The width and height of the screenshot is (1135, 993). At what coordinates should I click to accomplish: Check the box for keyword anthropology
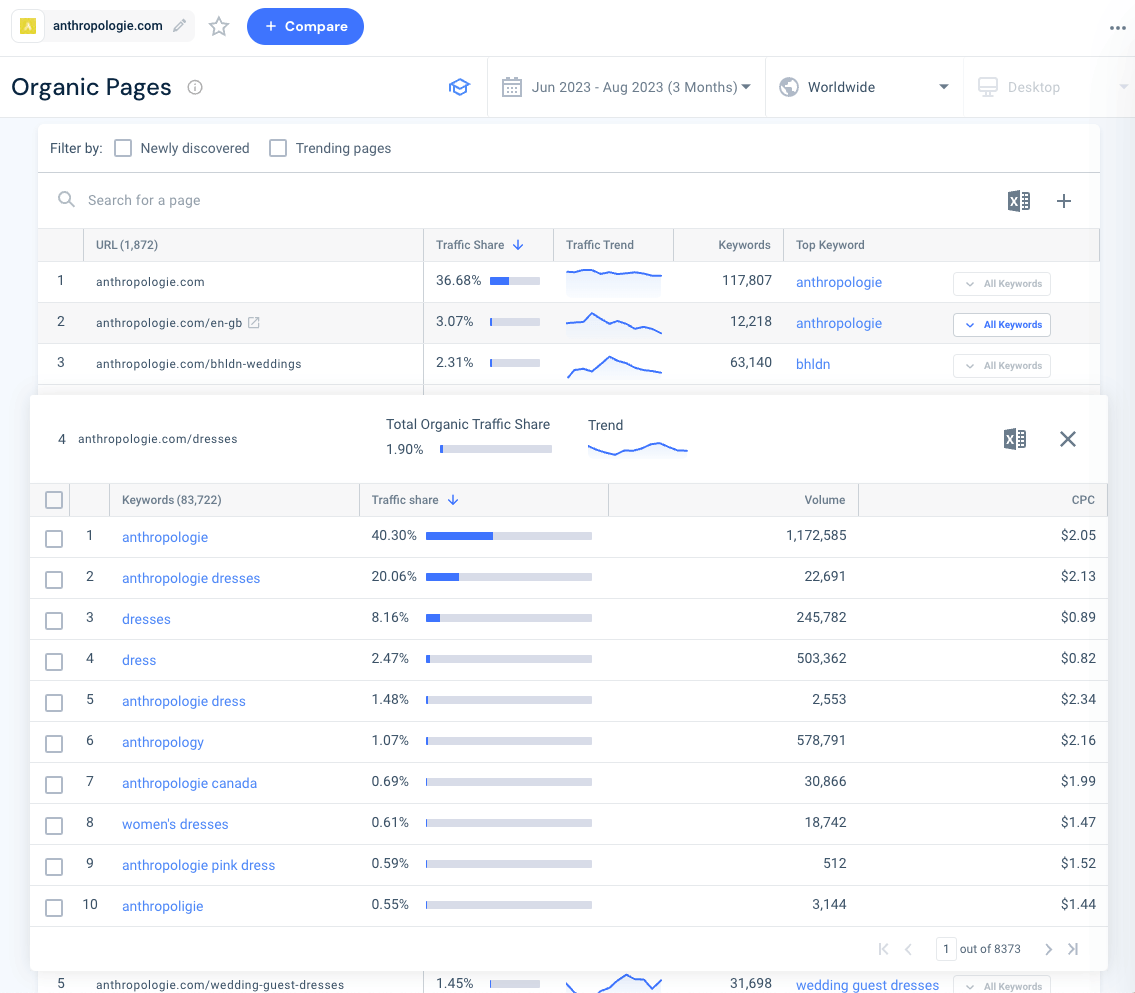tap(54, 743)
